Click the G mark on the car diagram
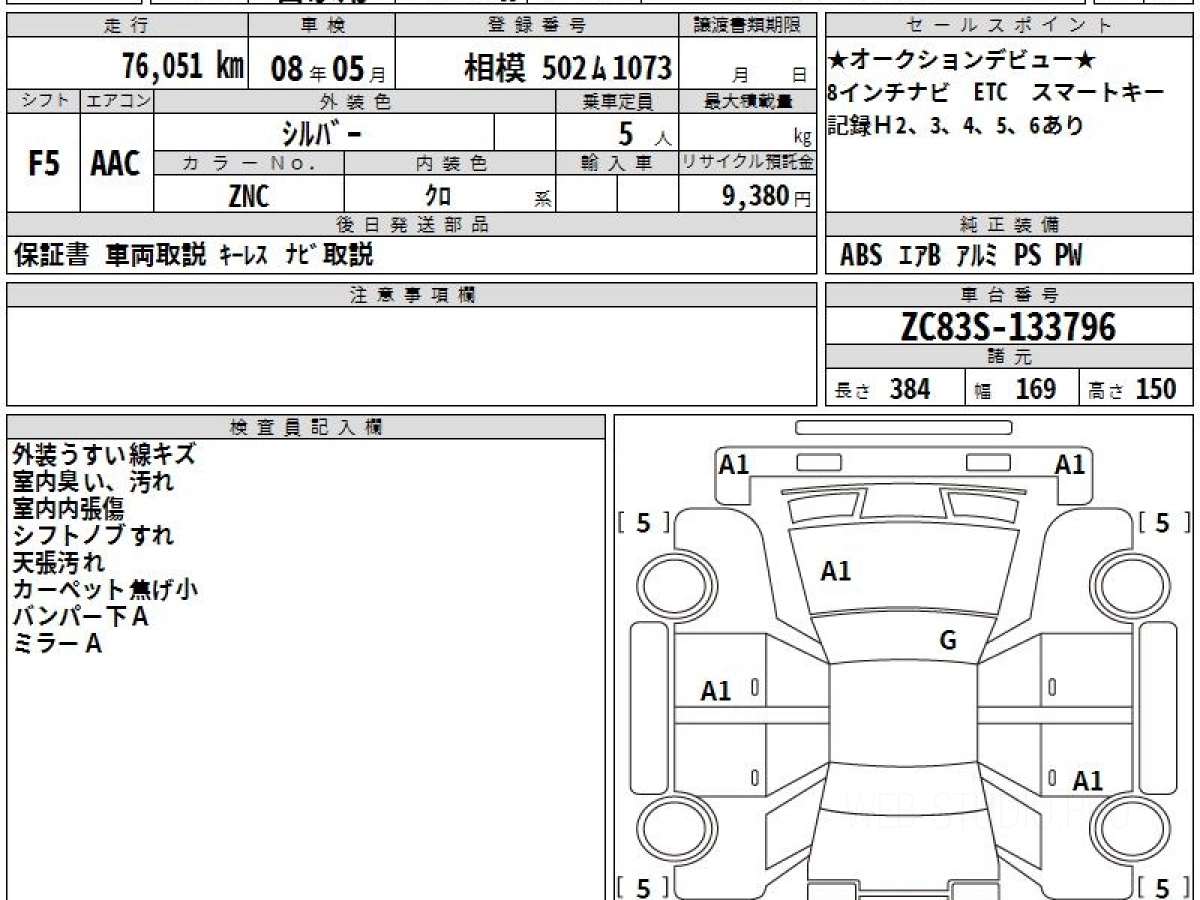Viewport: 1200px width, 900px height. [948, 641]
